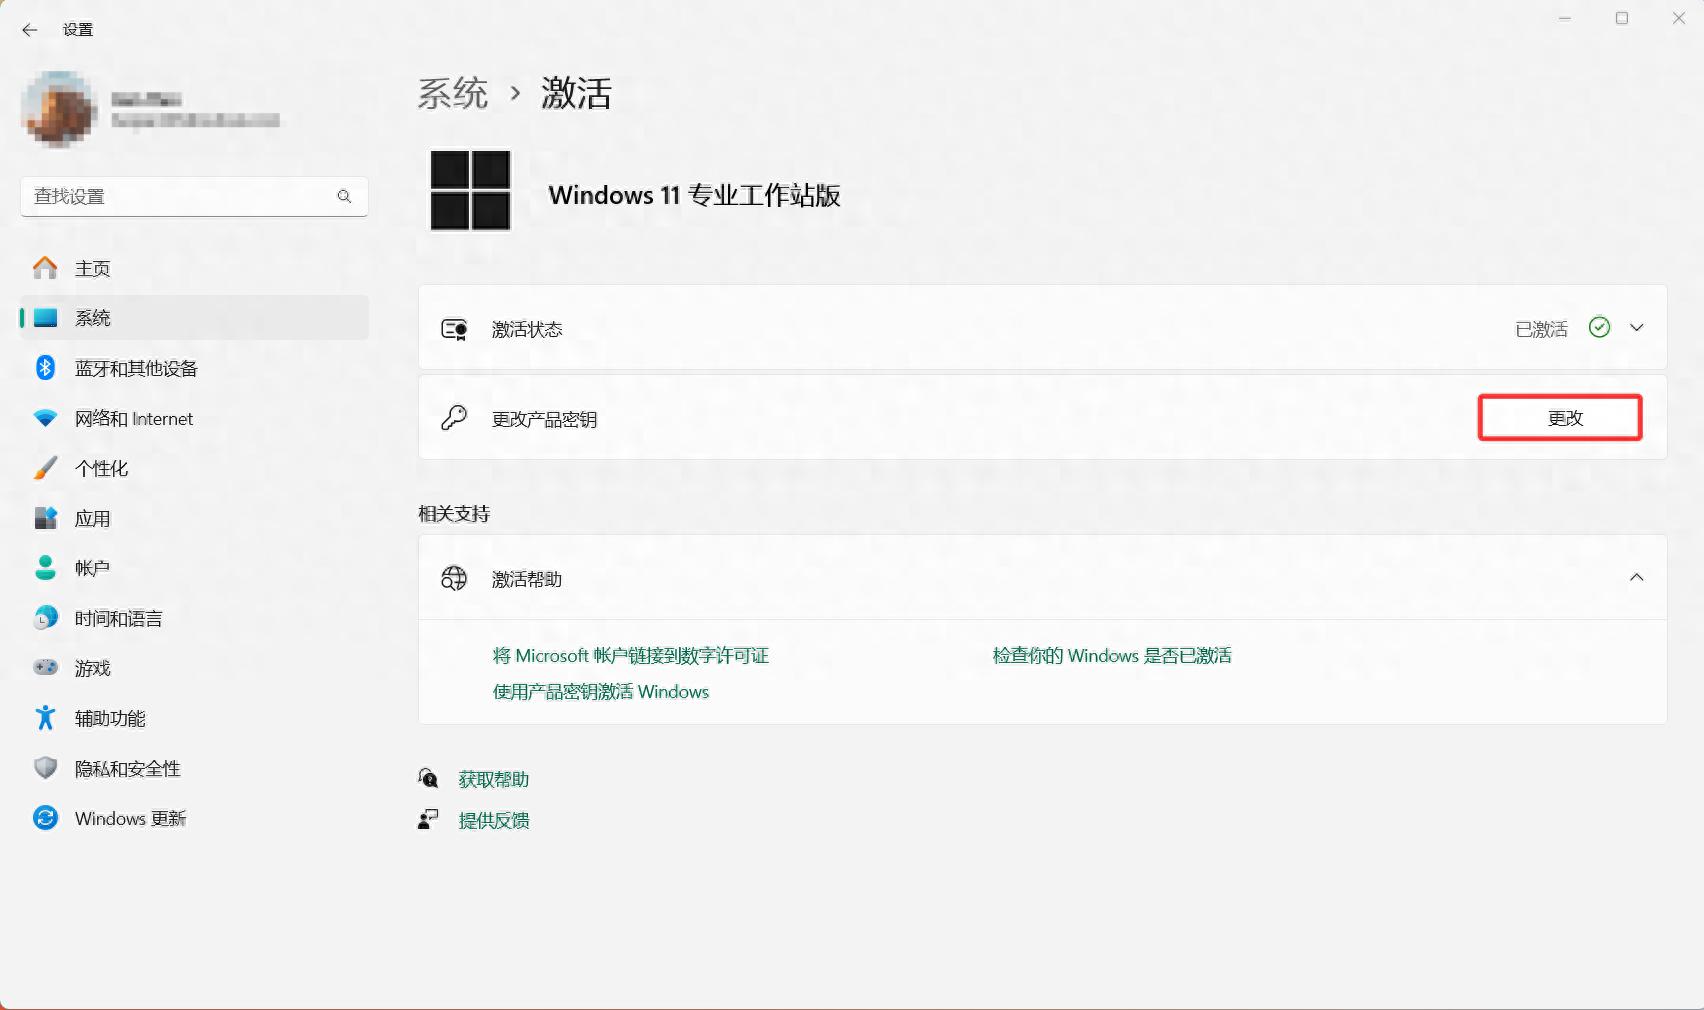Click the 更改产品密钥 label

click(x=544, y=419)
